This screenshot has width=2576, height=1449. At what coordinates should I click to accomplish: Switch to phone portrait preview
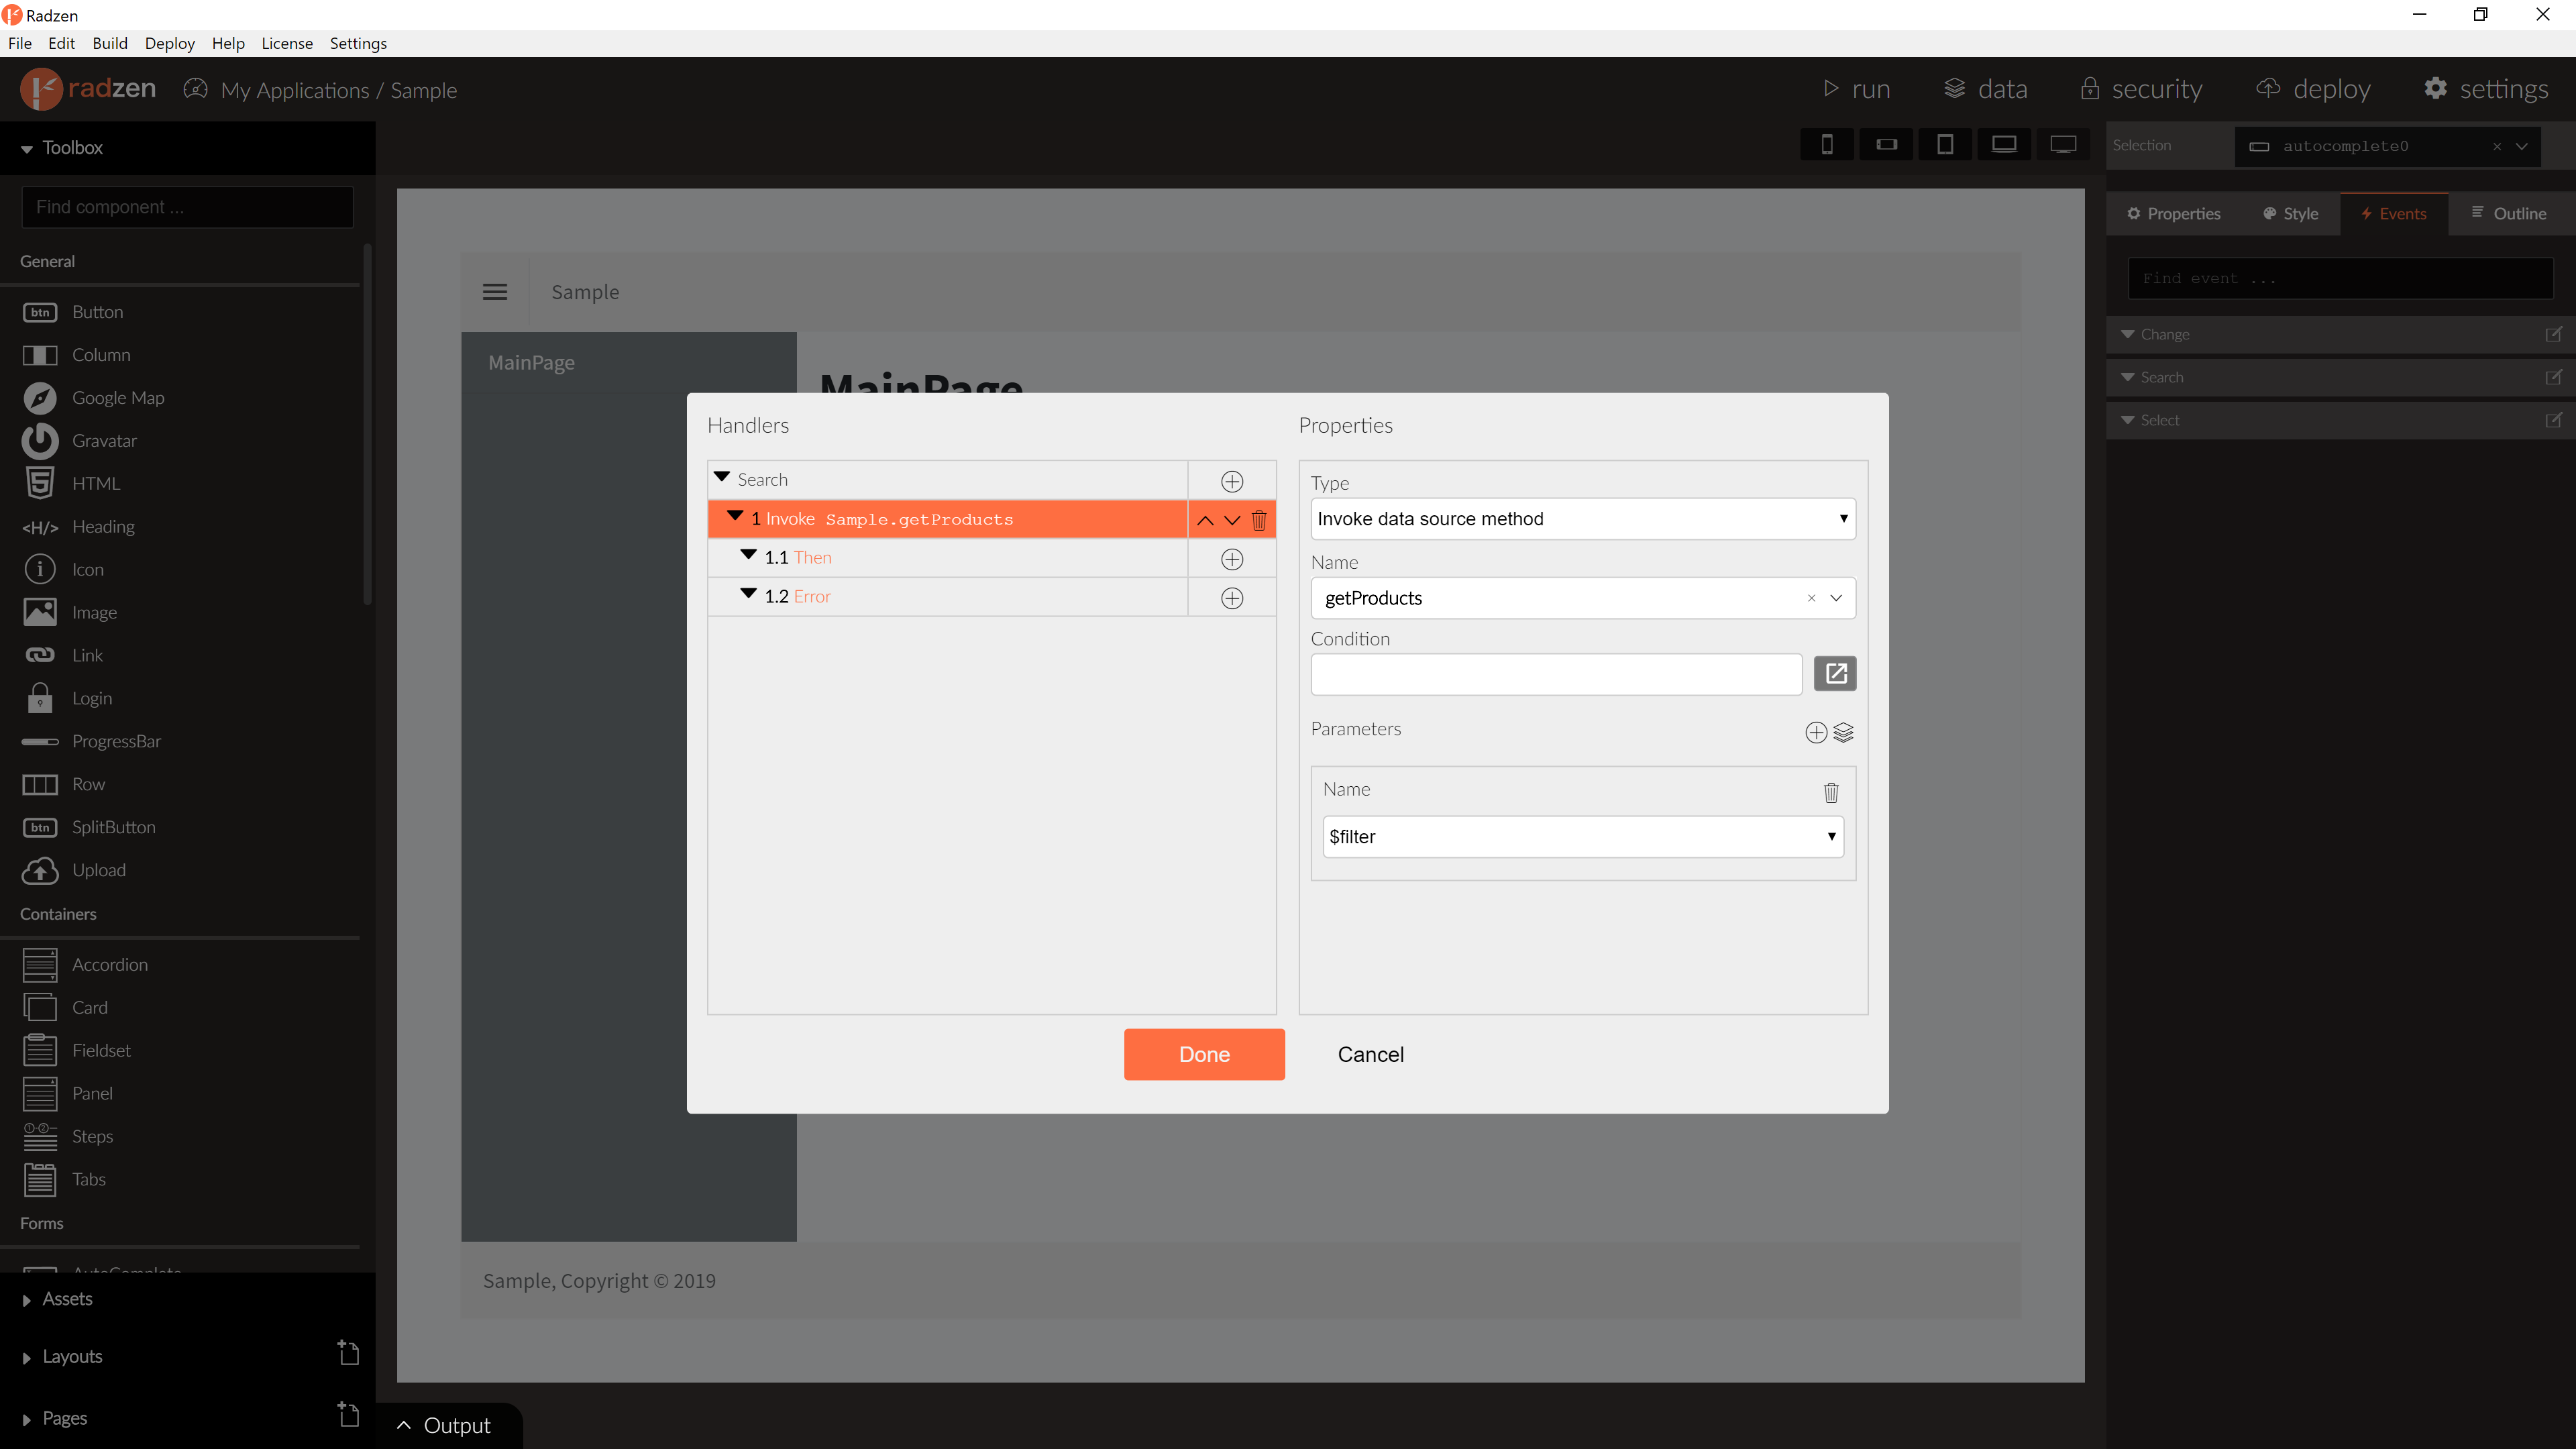pyautogui.click(x=1827, y=145)
